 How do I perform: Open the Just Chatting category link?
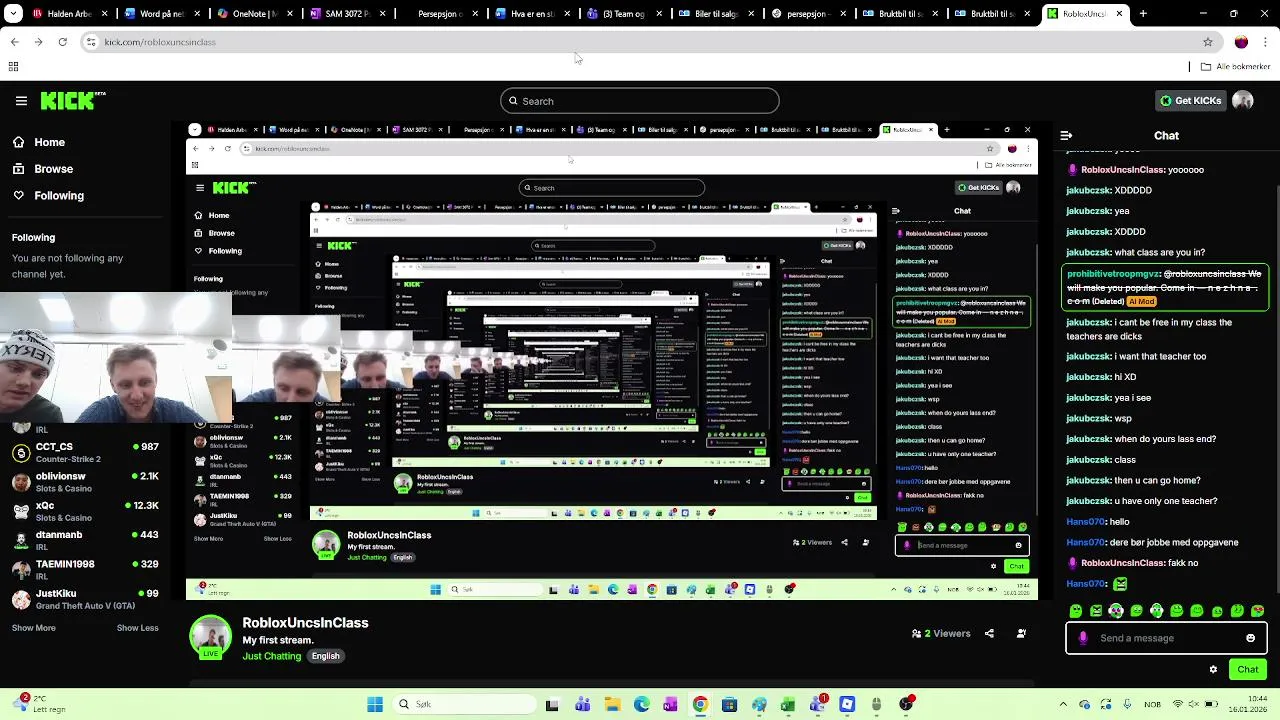pyautogui.click(x=271, y=656)
